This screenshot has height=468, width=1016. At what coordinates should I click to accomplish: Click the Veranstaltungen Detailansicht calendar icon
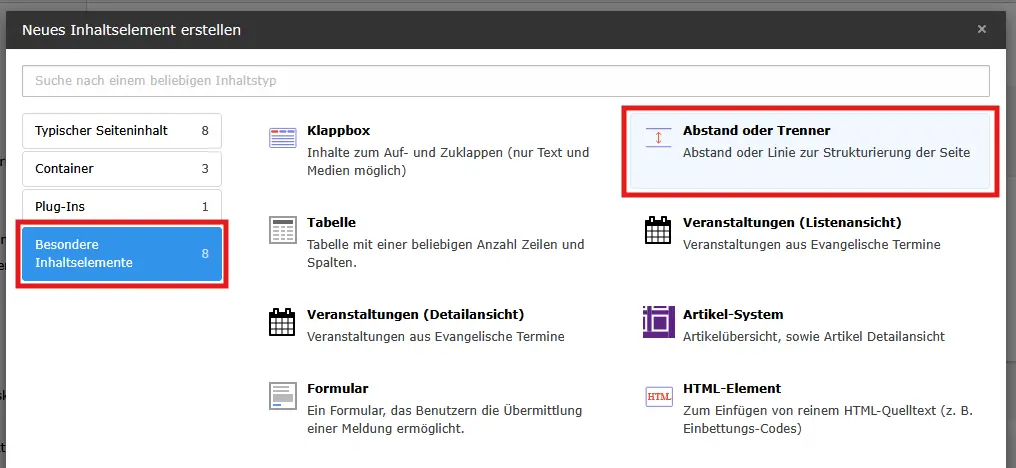283,322
